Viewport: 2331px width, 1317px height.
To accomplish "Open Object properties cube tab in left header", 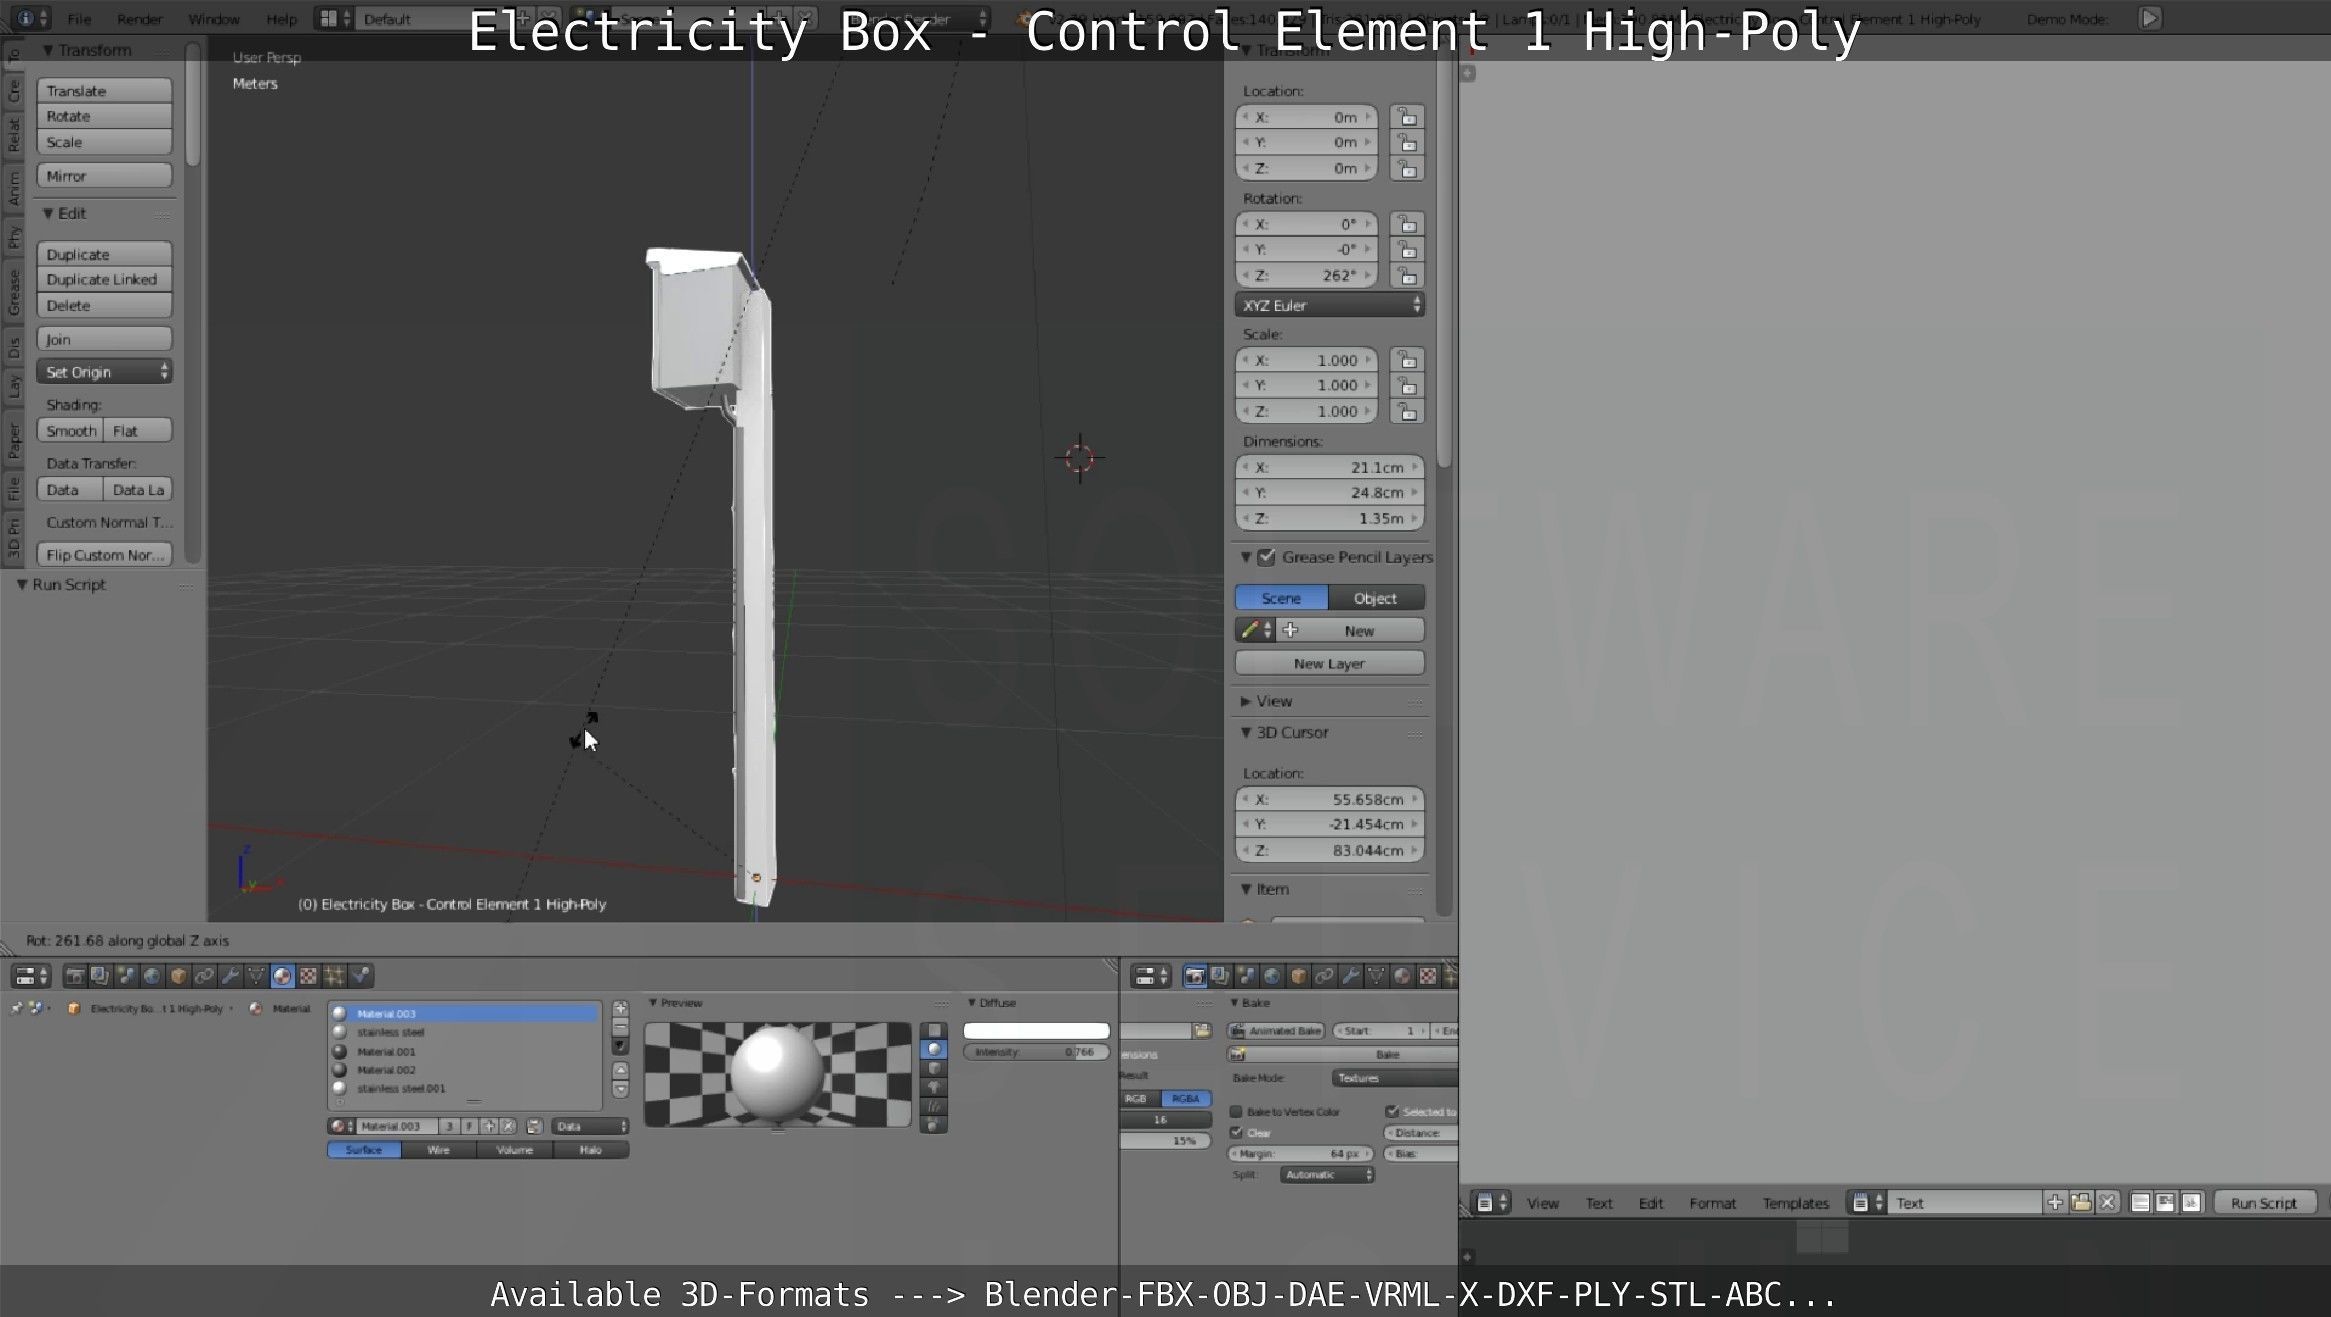I will pos(178,976).
